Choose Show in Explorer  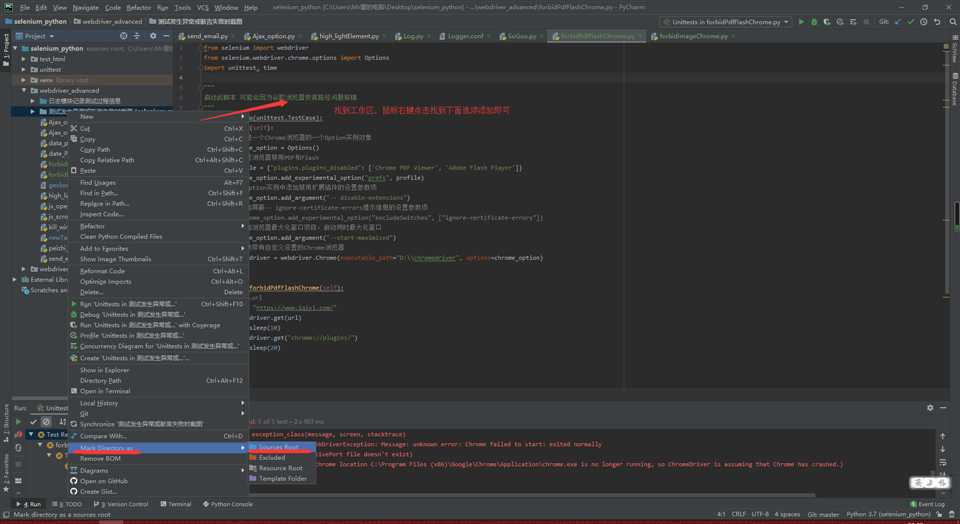(x=159, y=370)
